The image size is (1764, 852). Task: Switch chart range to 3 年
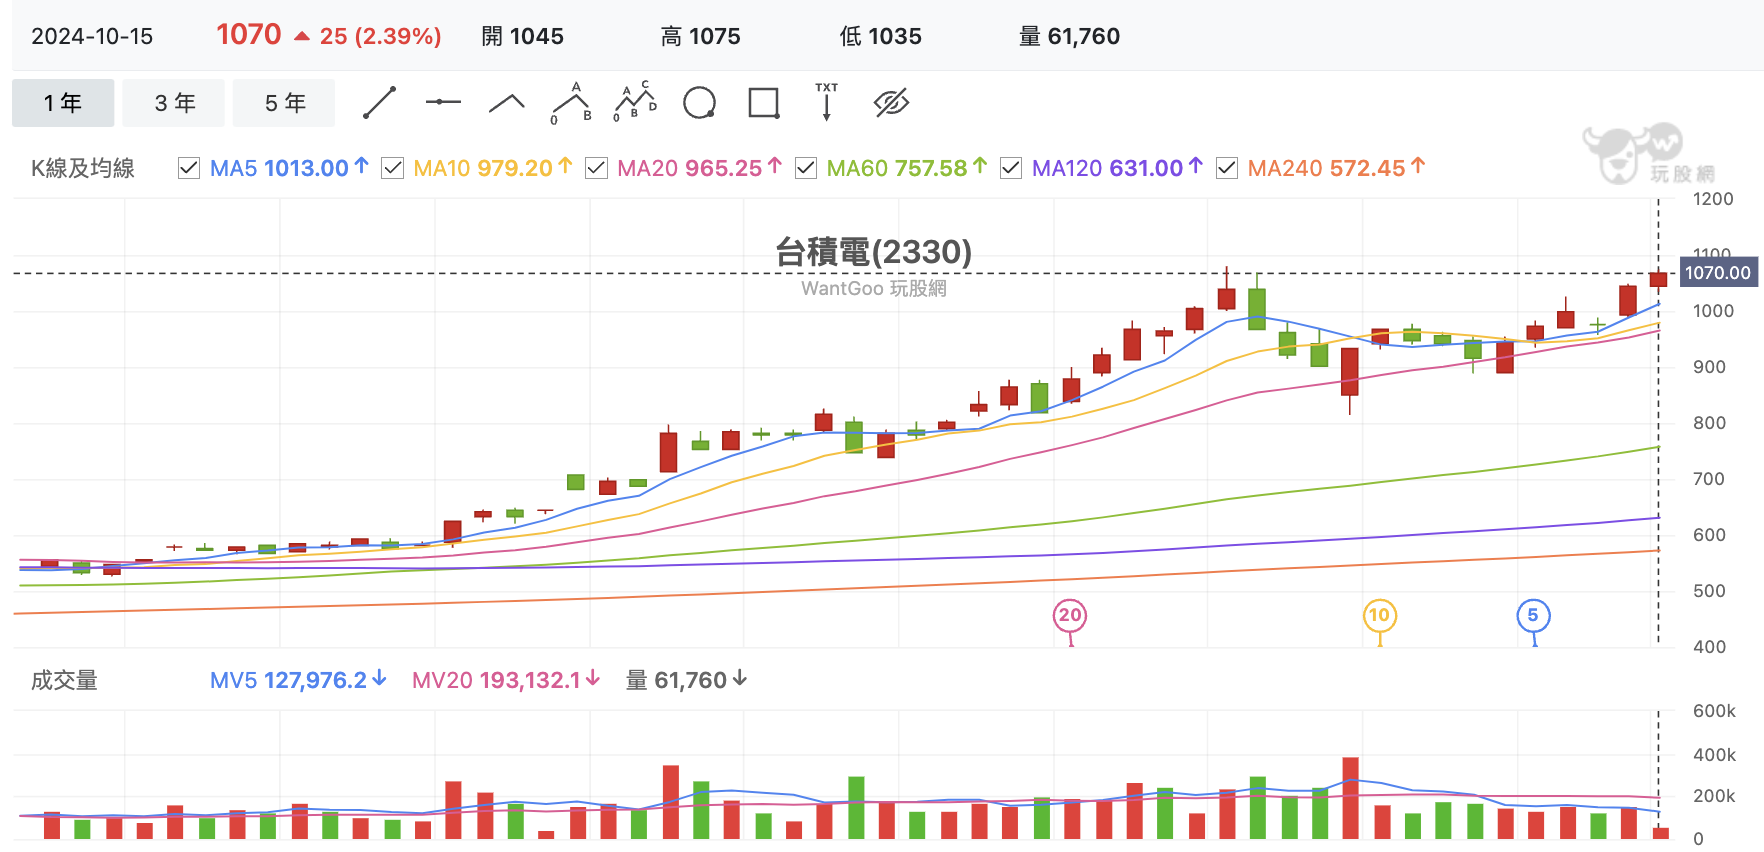coord(174,103)
